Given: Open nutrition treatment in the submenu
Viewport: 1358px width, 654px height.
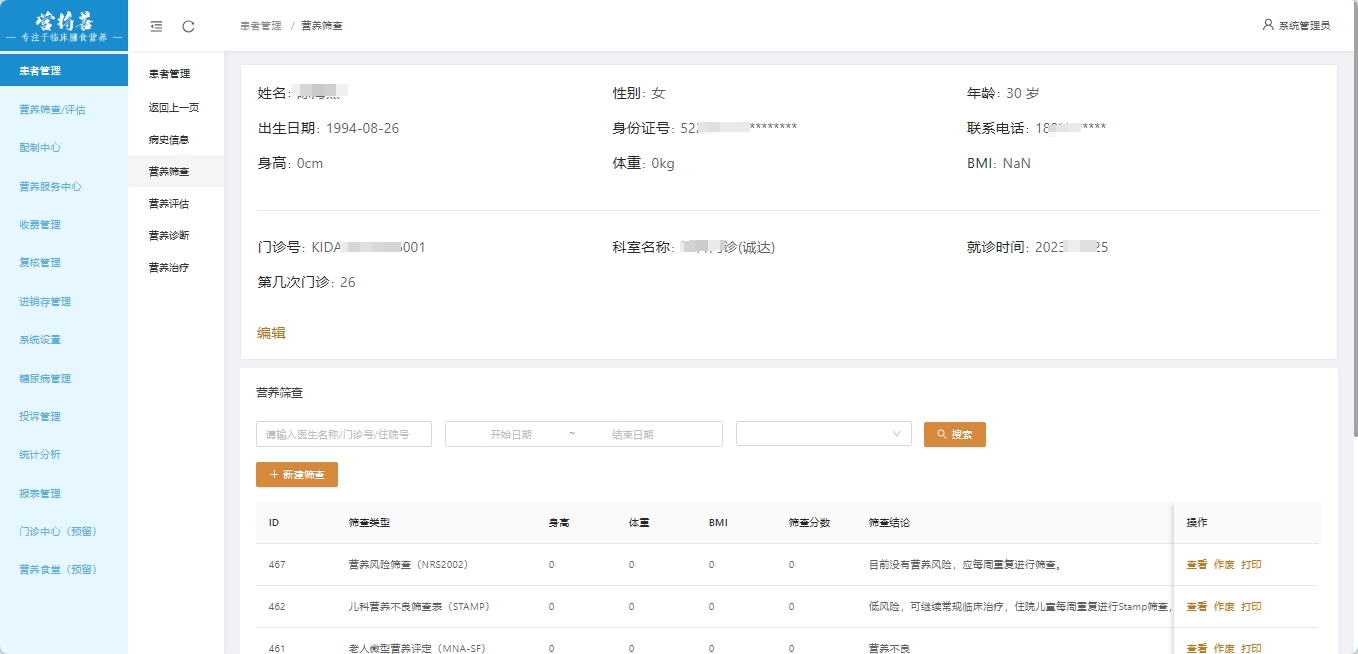Looking at the screenshot, I should 169,268.
